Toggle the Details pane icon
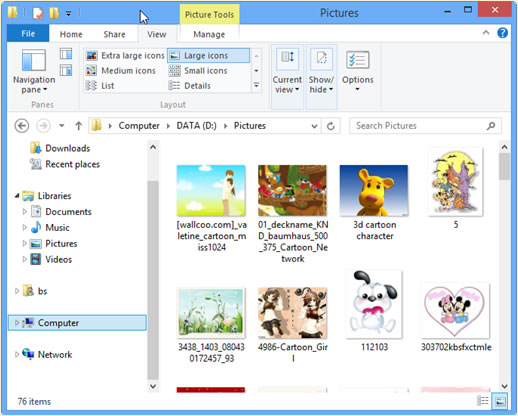The image size is (518, 416). [66, 70]
